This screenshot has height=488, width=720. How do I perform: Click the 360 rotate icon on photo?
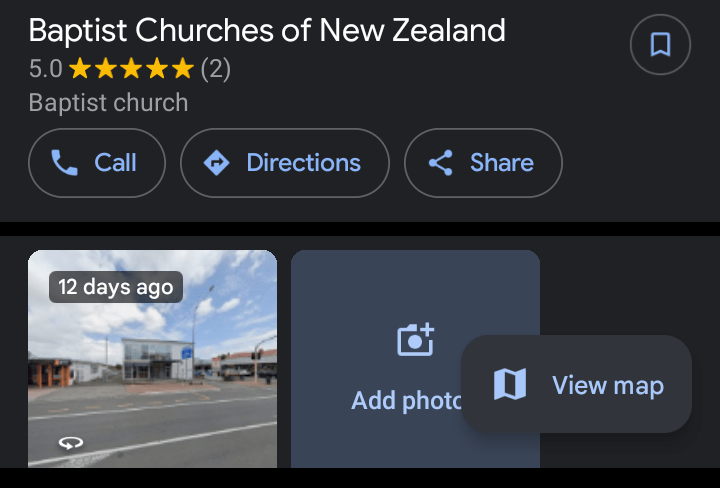69,442
